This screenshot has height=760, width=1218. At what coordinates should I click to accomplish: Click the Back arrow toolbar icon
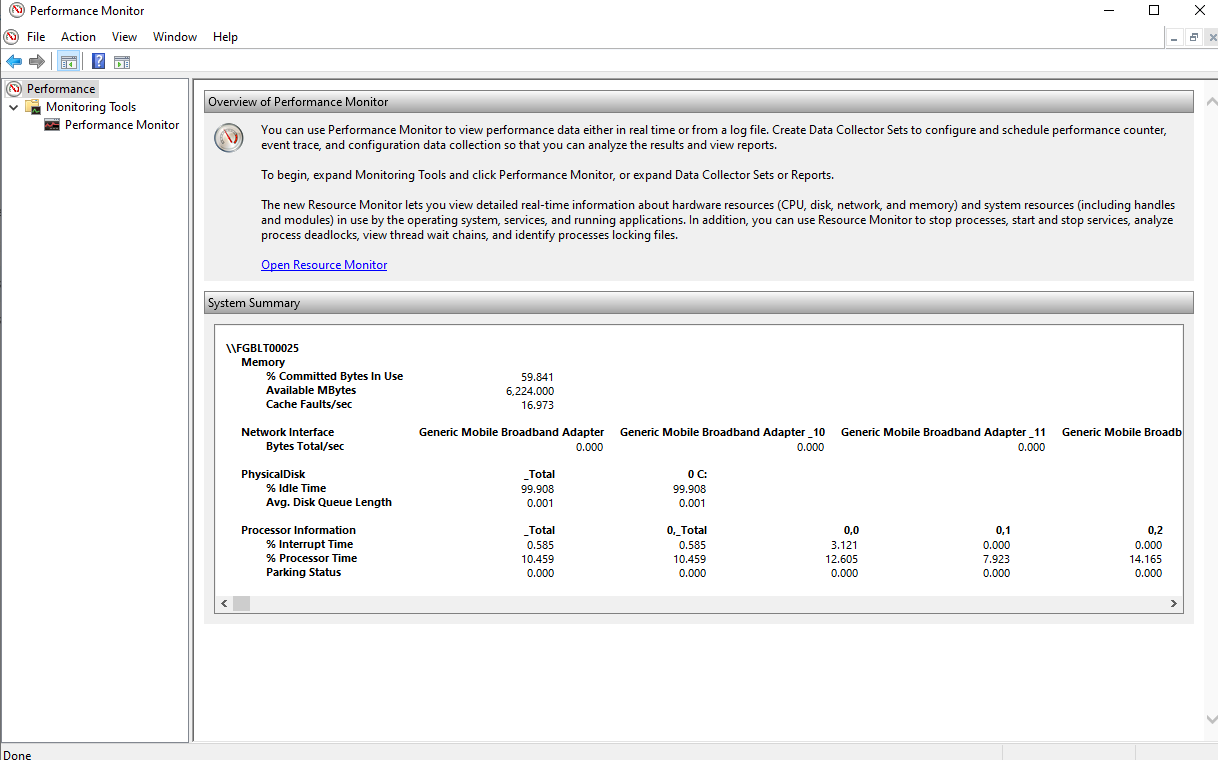click(x=14, y=62)
